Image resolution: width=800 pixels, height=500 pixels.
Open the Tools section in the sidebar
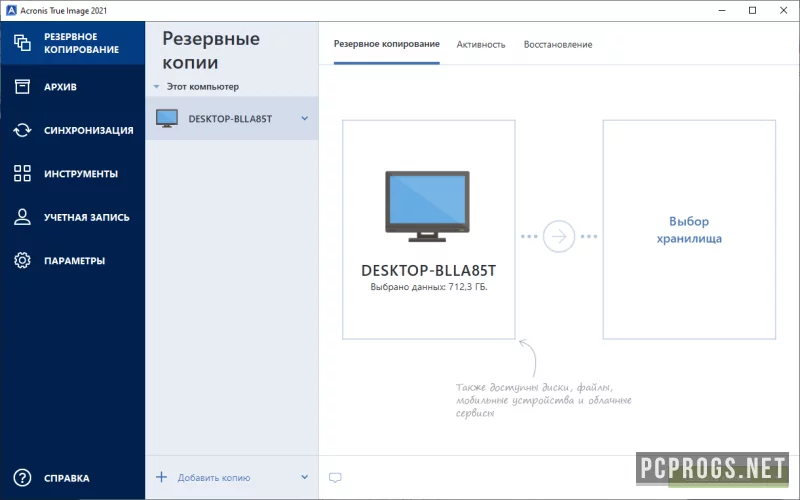(x=72, y=173)
